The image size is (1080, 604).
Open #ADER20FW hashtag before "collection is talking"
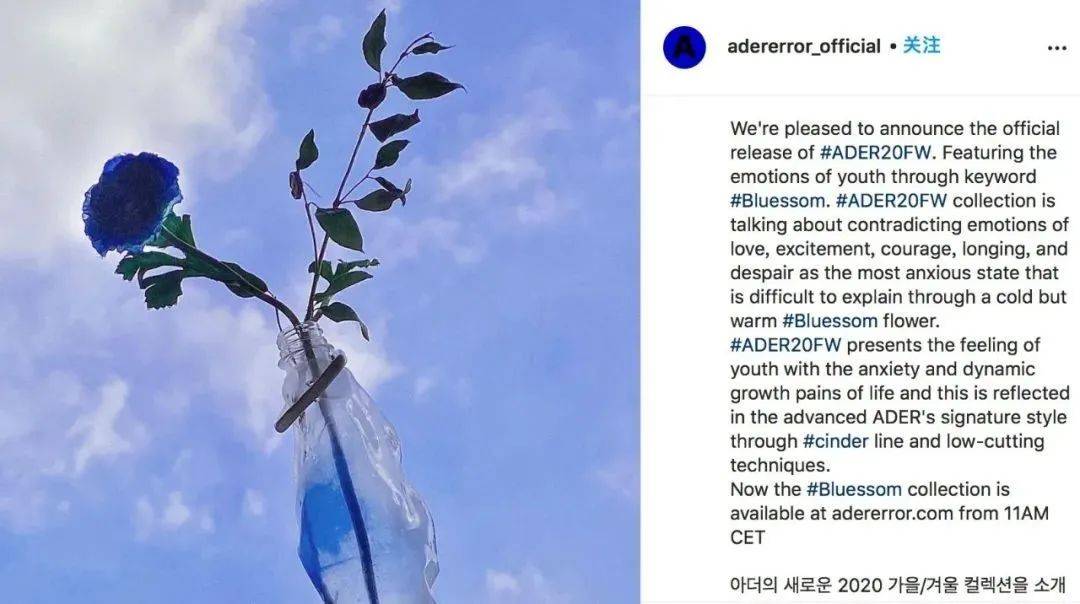pos(891,200)
